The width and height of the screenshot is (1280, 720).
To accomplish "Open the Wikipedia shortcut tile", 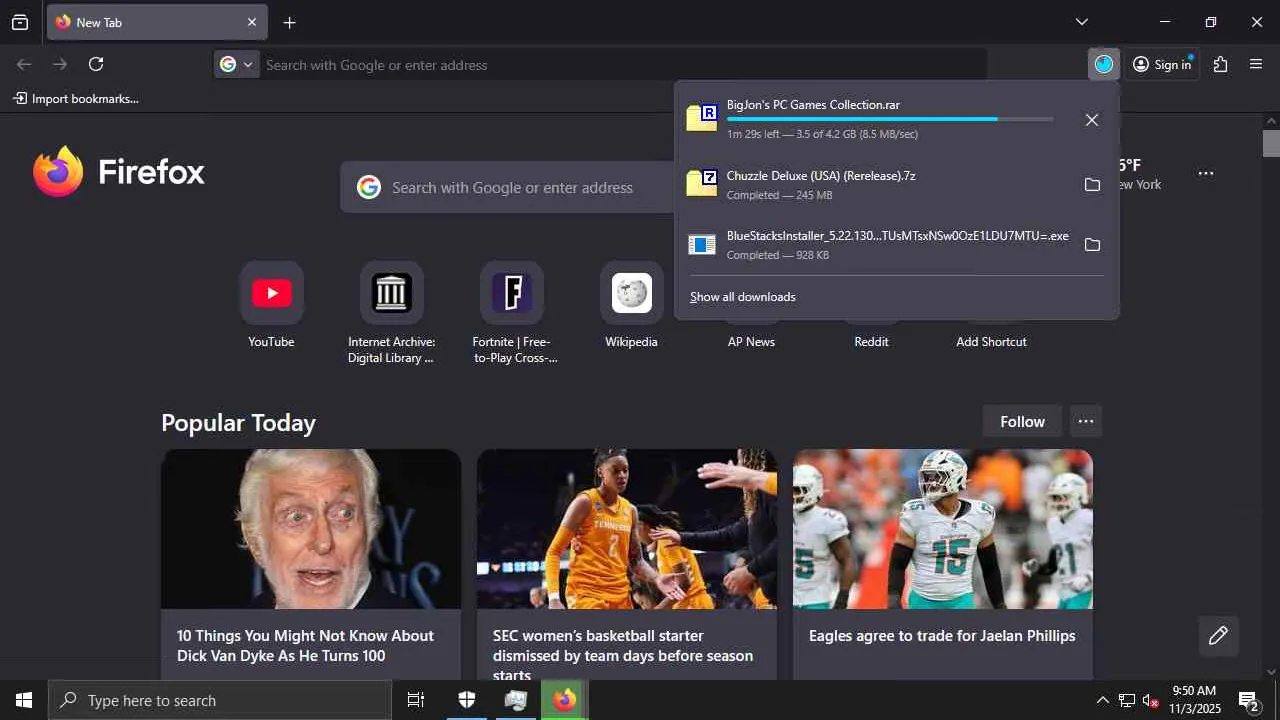I will point(631,293).
